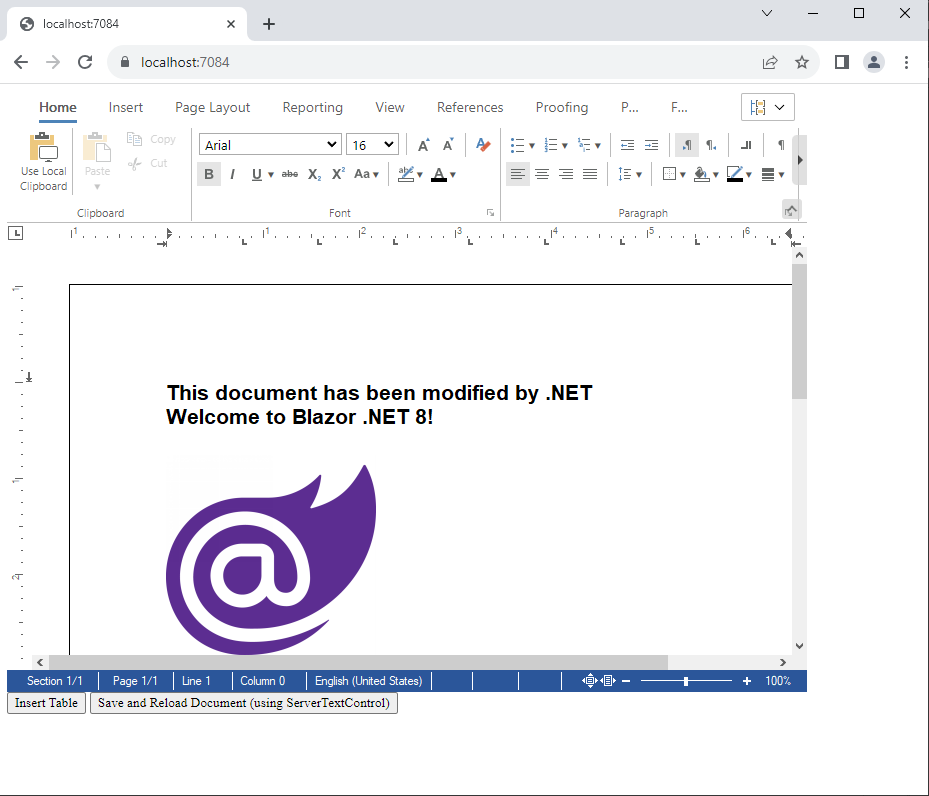Expand the underline style arrow
929x796 pixels.
[x=271, y=175]
